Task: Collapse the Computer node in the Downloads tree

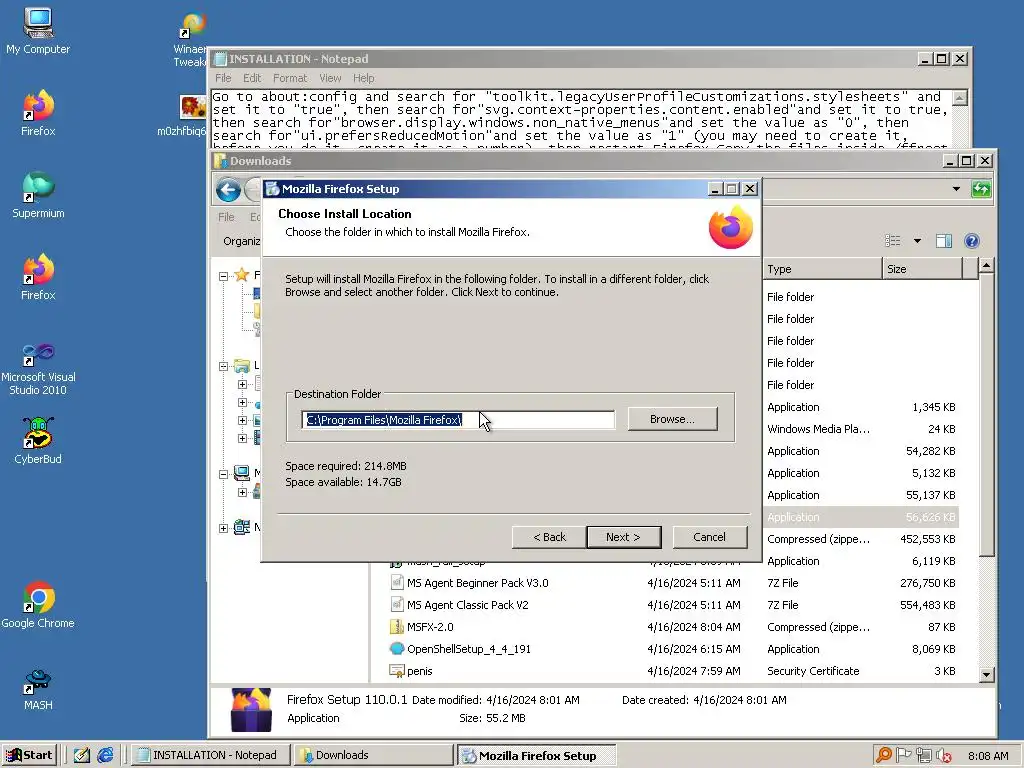Action: [223, 474]
